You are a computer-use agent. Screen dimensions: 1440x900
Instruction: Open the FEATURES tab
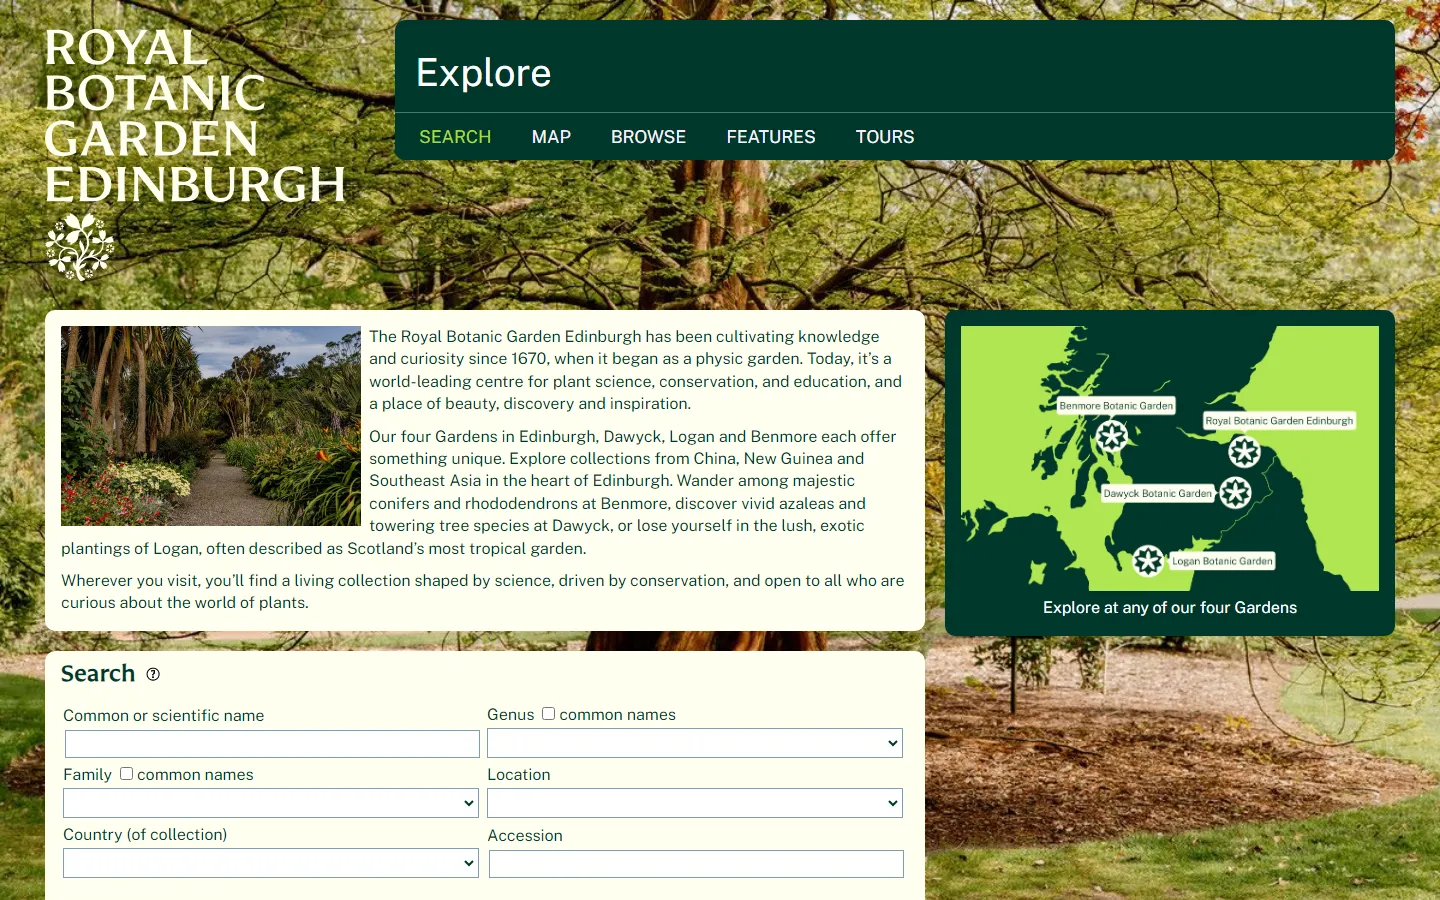pyautogui.click(x=771, y=137)
